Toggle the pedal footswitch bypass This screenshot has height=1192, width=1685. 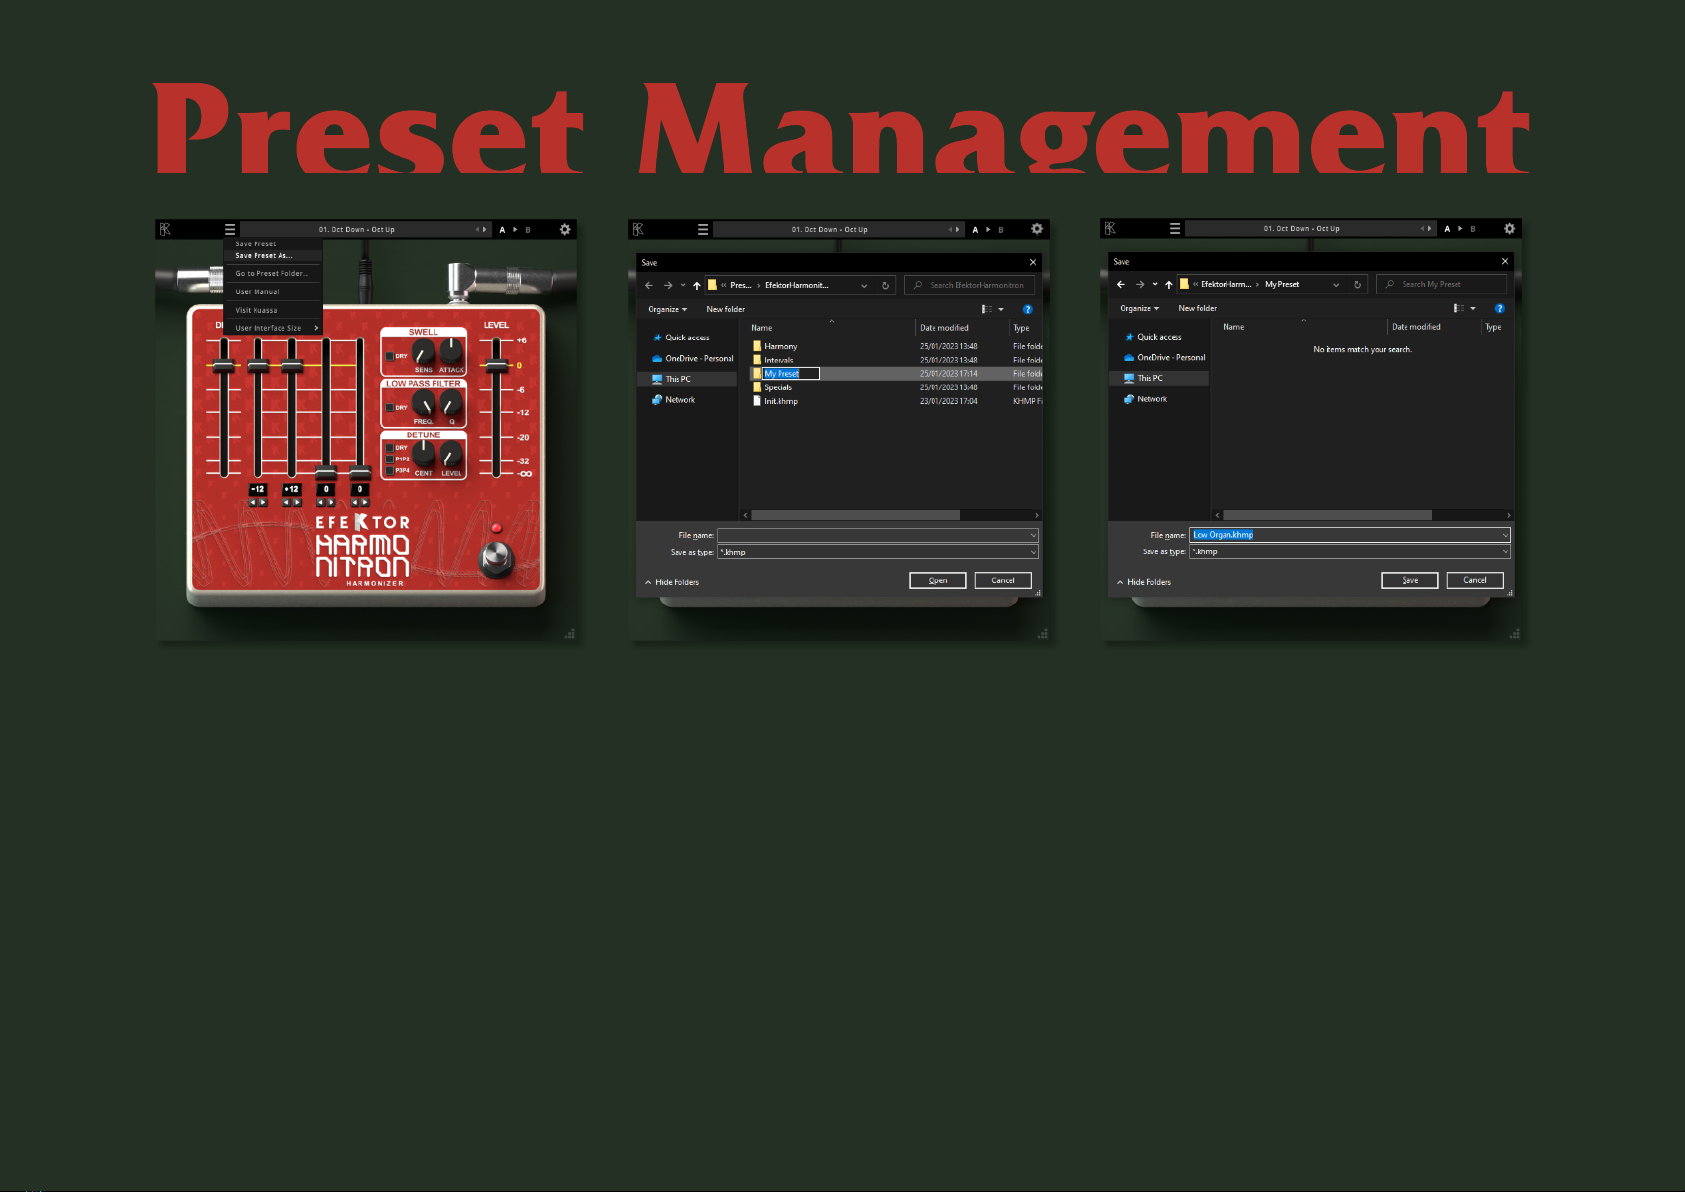[x=496, y=559]
